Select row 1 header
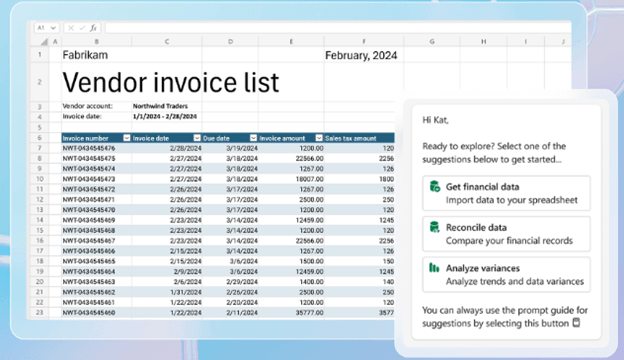 (39, 54)
